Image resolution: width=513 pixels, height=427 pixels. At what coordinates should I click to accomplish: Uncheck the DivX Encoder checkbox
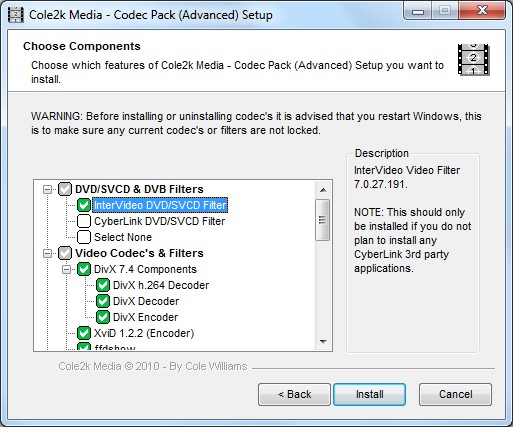coord(103,317)
